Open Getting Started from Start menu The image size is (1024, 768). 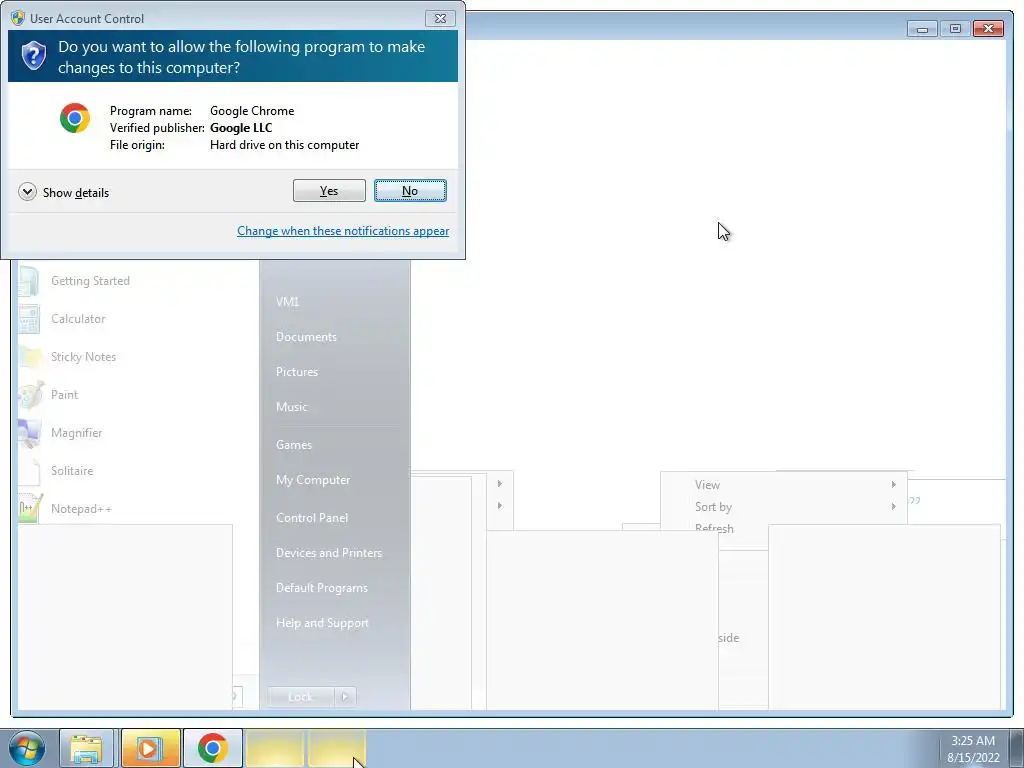click(x=90, y=281)
